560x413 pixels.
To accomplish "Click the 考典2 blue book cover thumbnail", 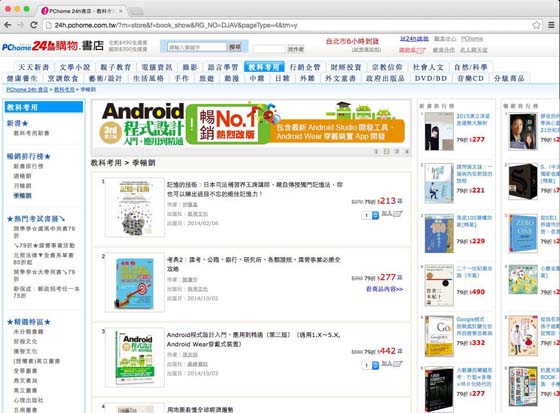I will (135, 283).
